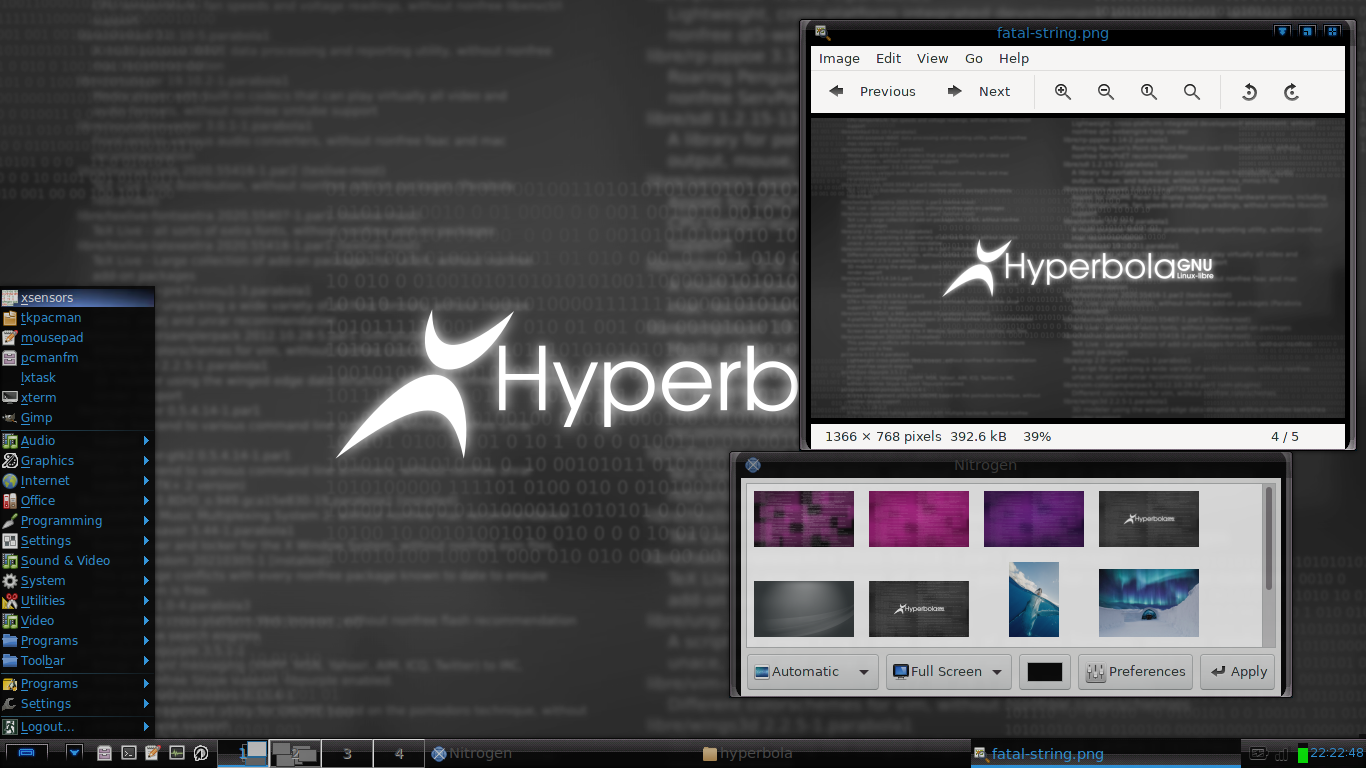Screen dimensions: 1366x768
Task: Open the image viewer's Go menu
Action: tap(974, 58)
